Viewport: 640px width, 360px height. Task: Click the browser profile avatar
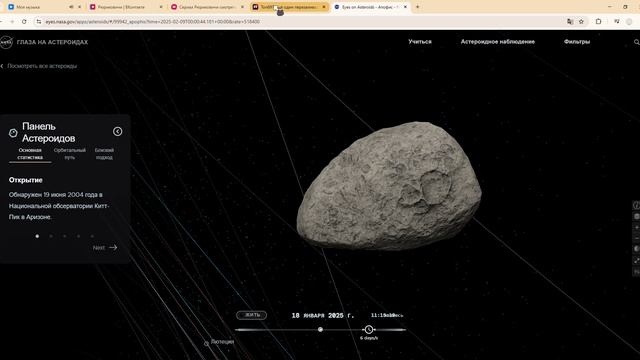pyautogui.click(x=630, y=21)
